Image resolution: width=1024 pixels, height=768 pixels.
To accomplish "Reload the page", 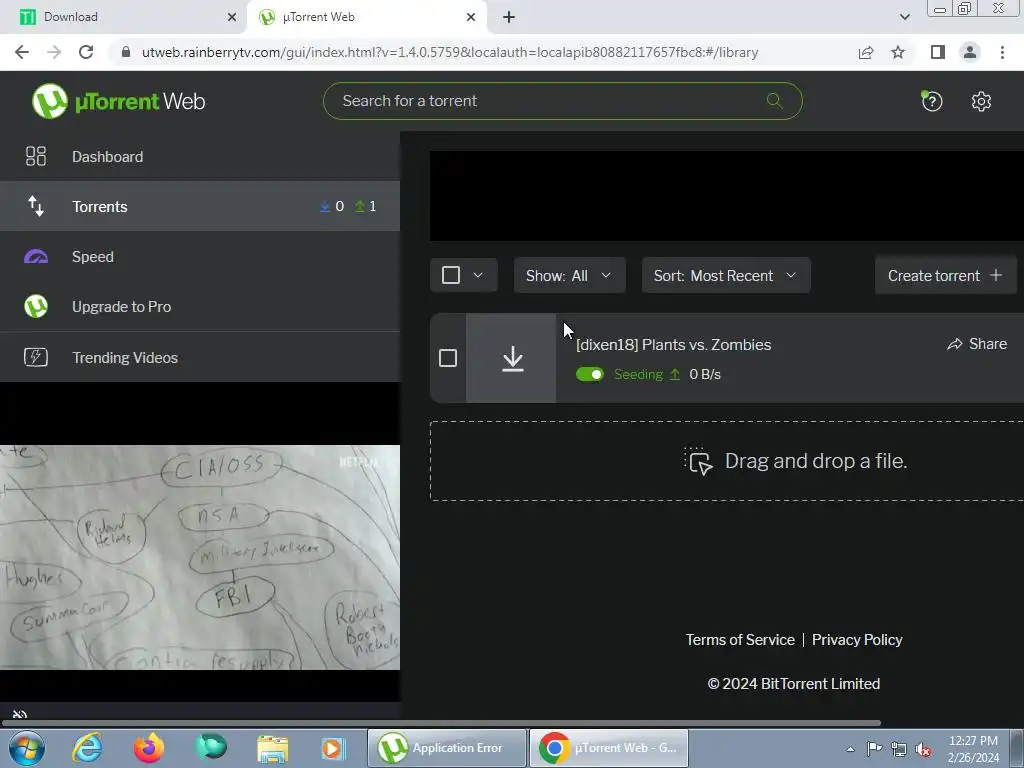I will coord(86,52).
